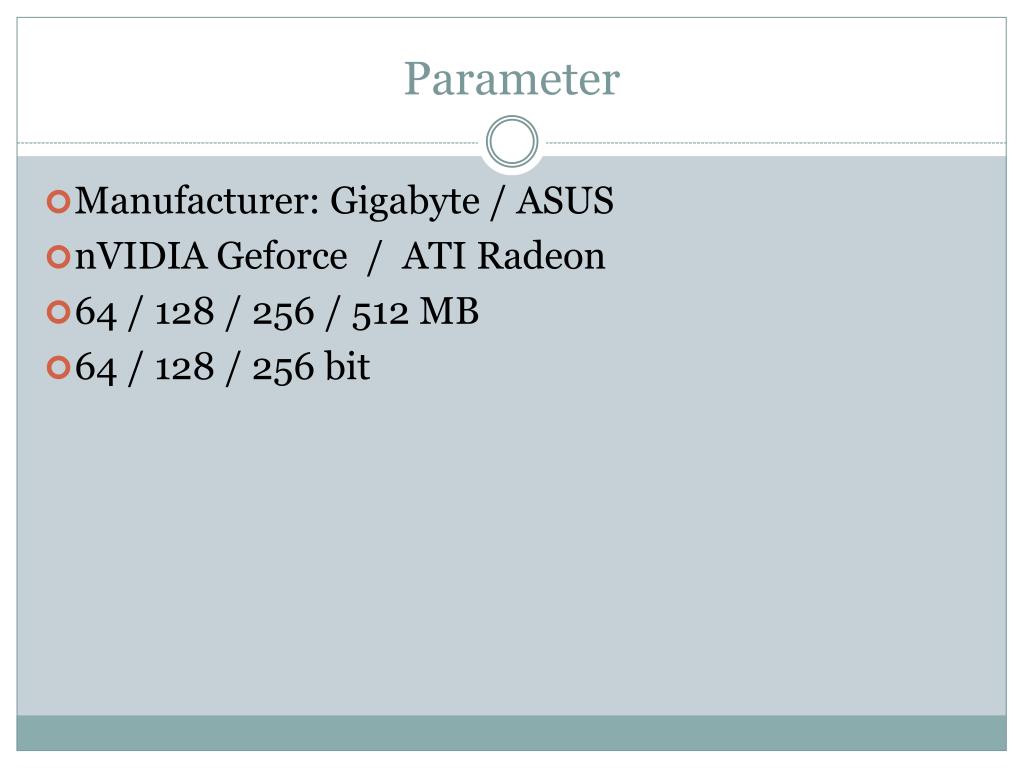Click the orange bullet beside nVIDIA Geforce
Image resolution: width=1024 pixels, height=768 pixels.
coord(58,257)
